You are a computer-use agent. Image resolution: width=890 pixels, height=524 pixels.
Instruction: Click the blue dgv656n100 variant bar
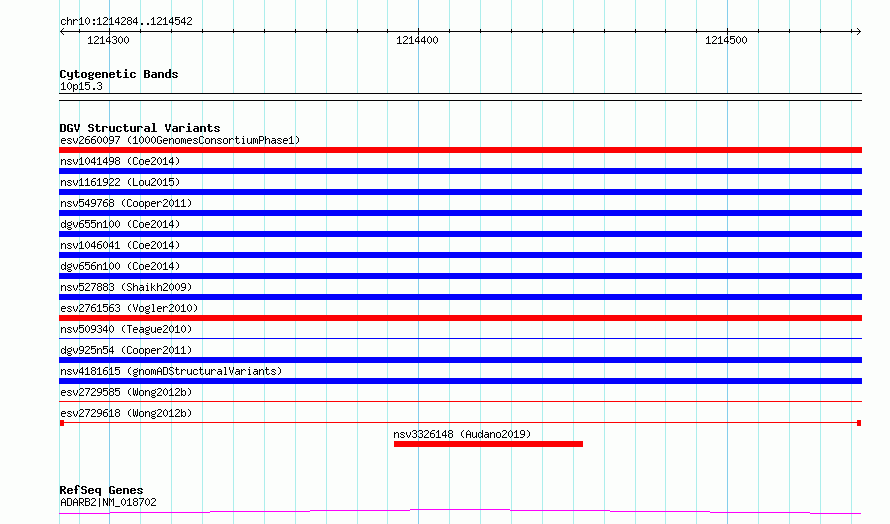(460, 276)
